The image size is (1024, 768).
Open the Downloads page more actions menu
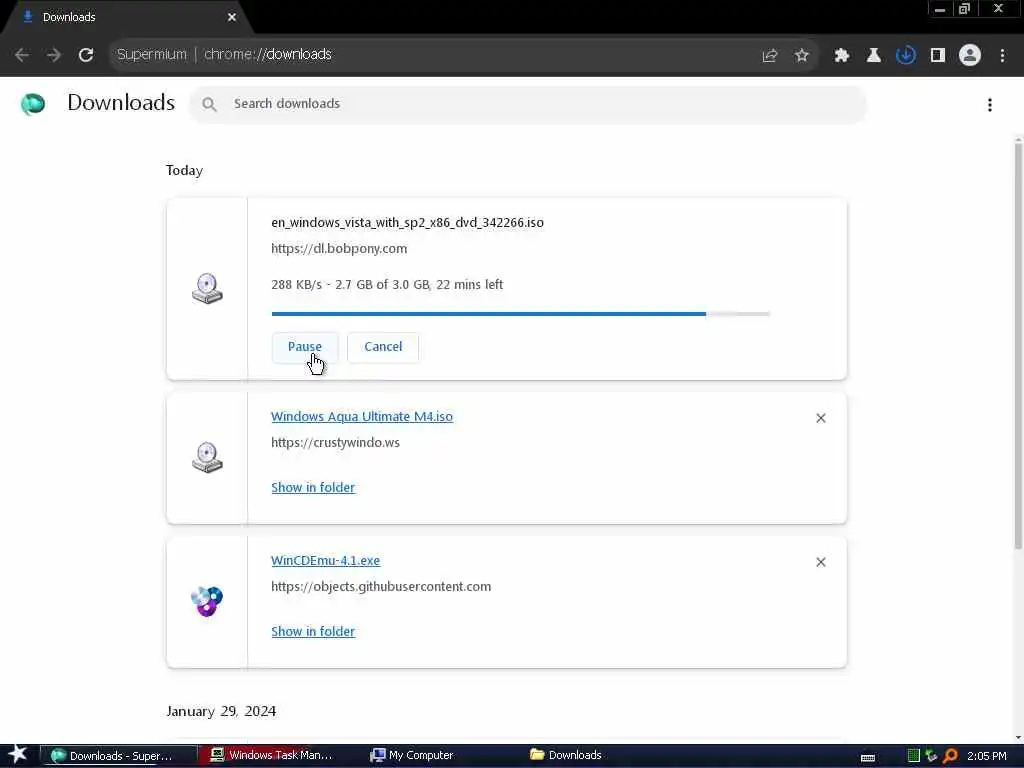[990, 104]
